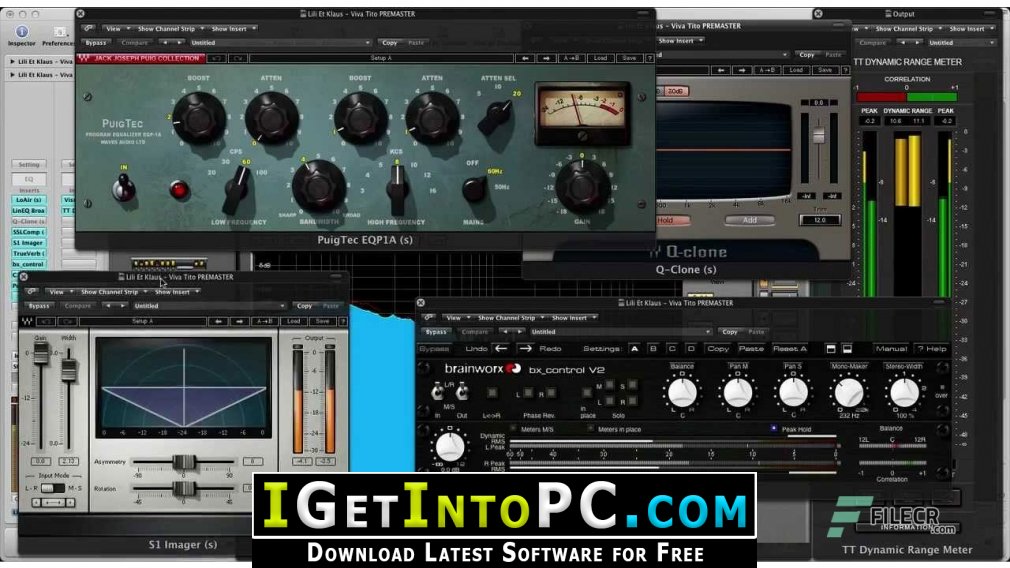Toggle the Peak Hold checkbox in bx_control
The width and height of the screenshot is (1010, 568).
pos(774,429)
